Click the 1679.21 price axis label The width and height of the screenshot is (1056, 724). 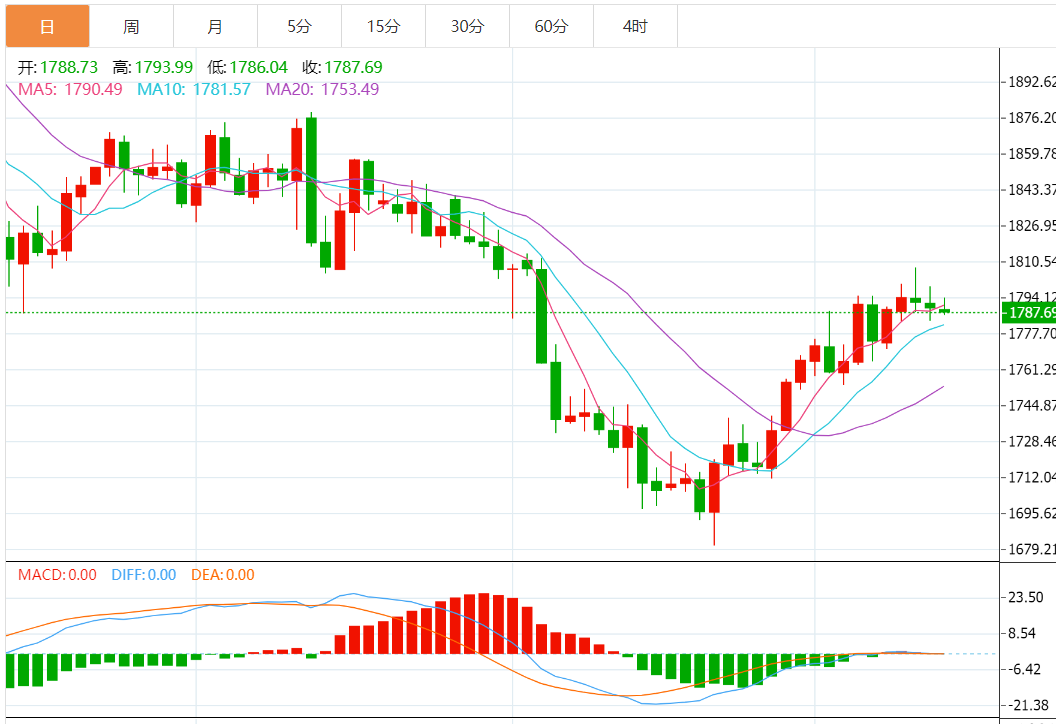[x=1032, y=550]
